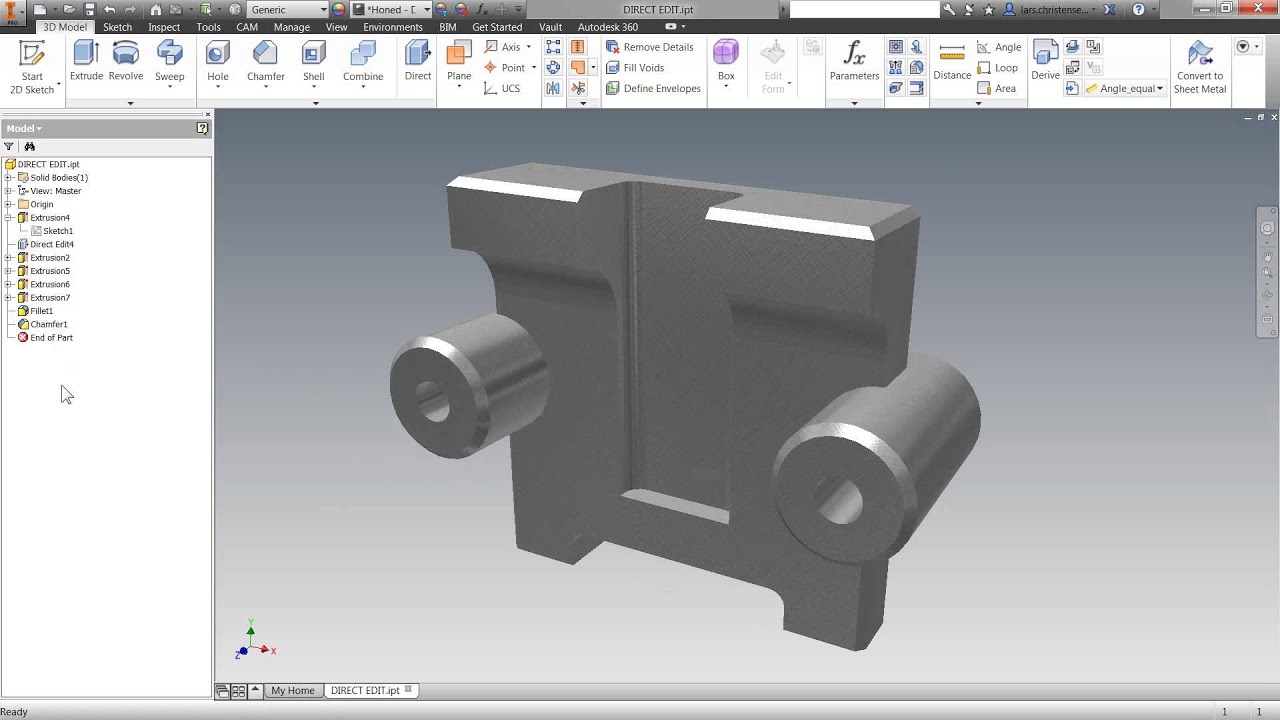Collapse the Extrusion4 node
This screenshot has width=1280, height=720.
[x=8, y=217]
